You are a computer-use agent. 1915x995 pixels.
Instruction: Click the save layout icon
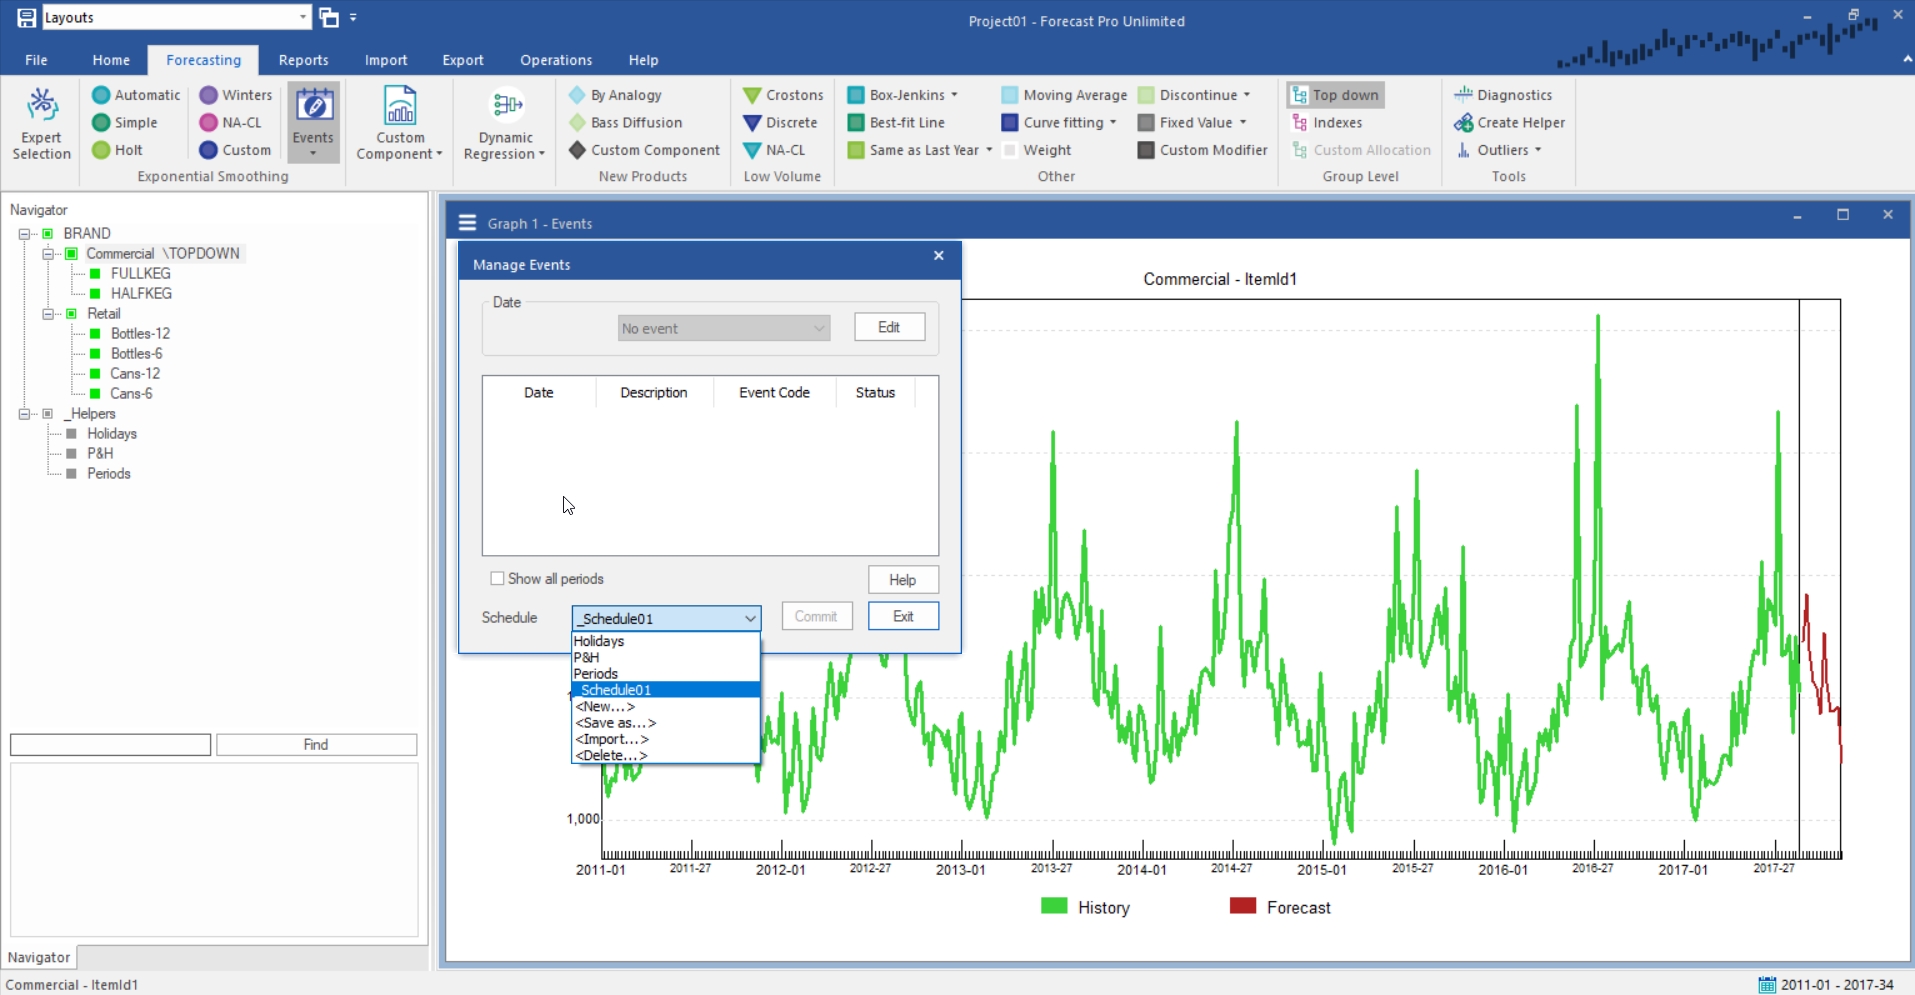(x=26, y=17)
